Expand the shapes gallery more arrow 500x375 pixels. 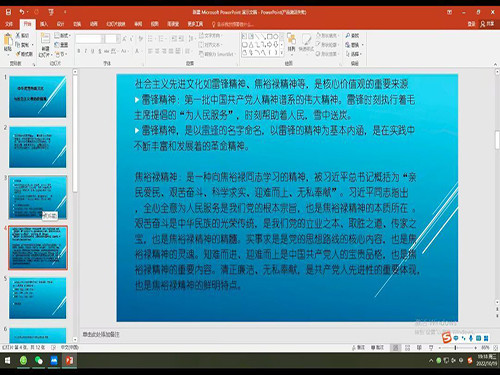coord(282,53)
